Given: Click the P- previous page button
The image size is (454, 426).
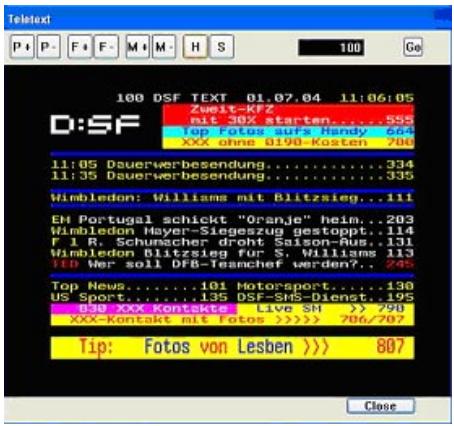Looking at the screenshot, I should tap(49, 47).
